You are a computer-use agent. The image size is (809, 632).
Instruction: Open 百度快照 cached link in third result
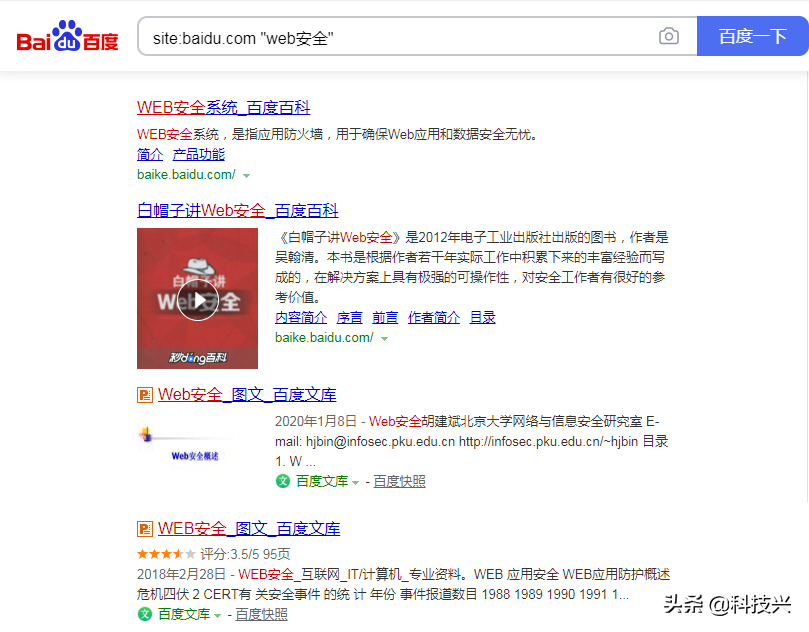(x=399, y=481)
